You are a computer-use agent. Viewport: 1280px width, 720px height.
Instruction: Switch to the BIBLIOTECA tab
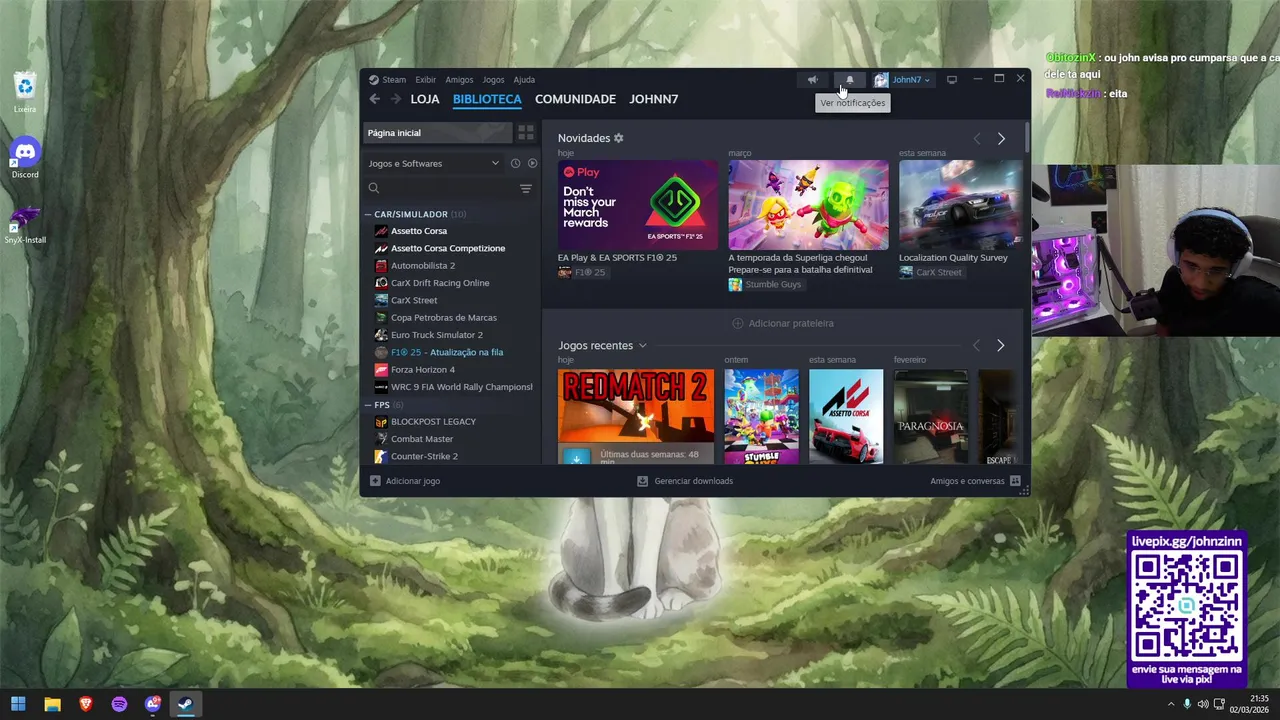click(x=487, y=99)
